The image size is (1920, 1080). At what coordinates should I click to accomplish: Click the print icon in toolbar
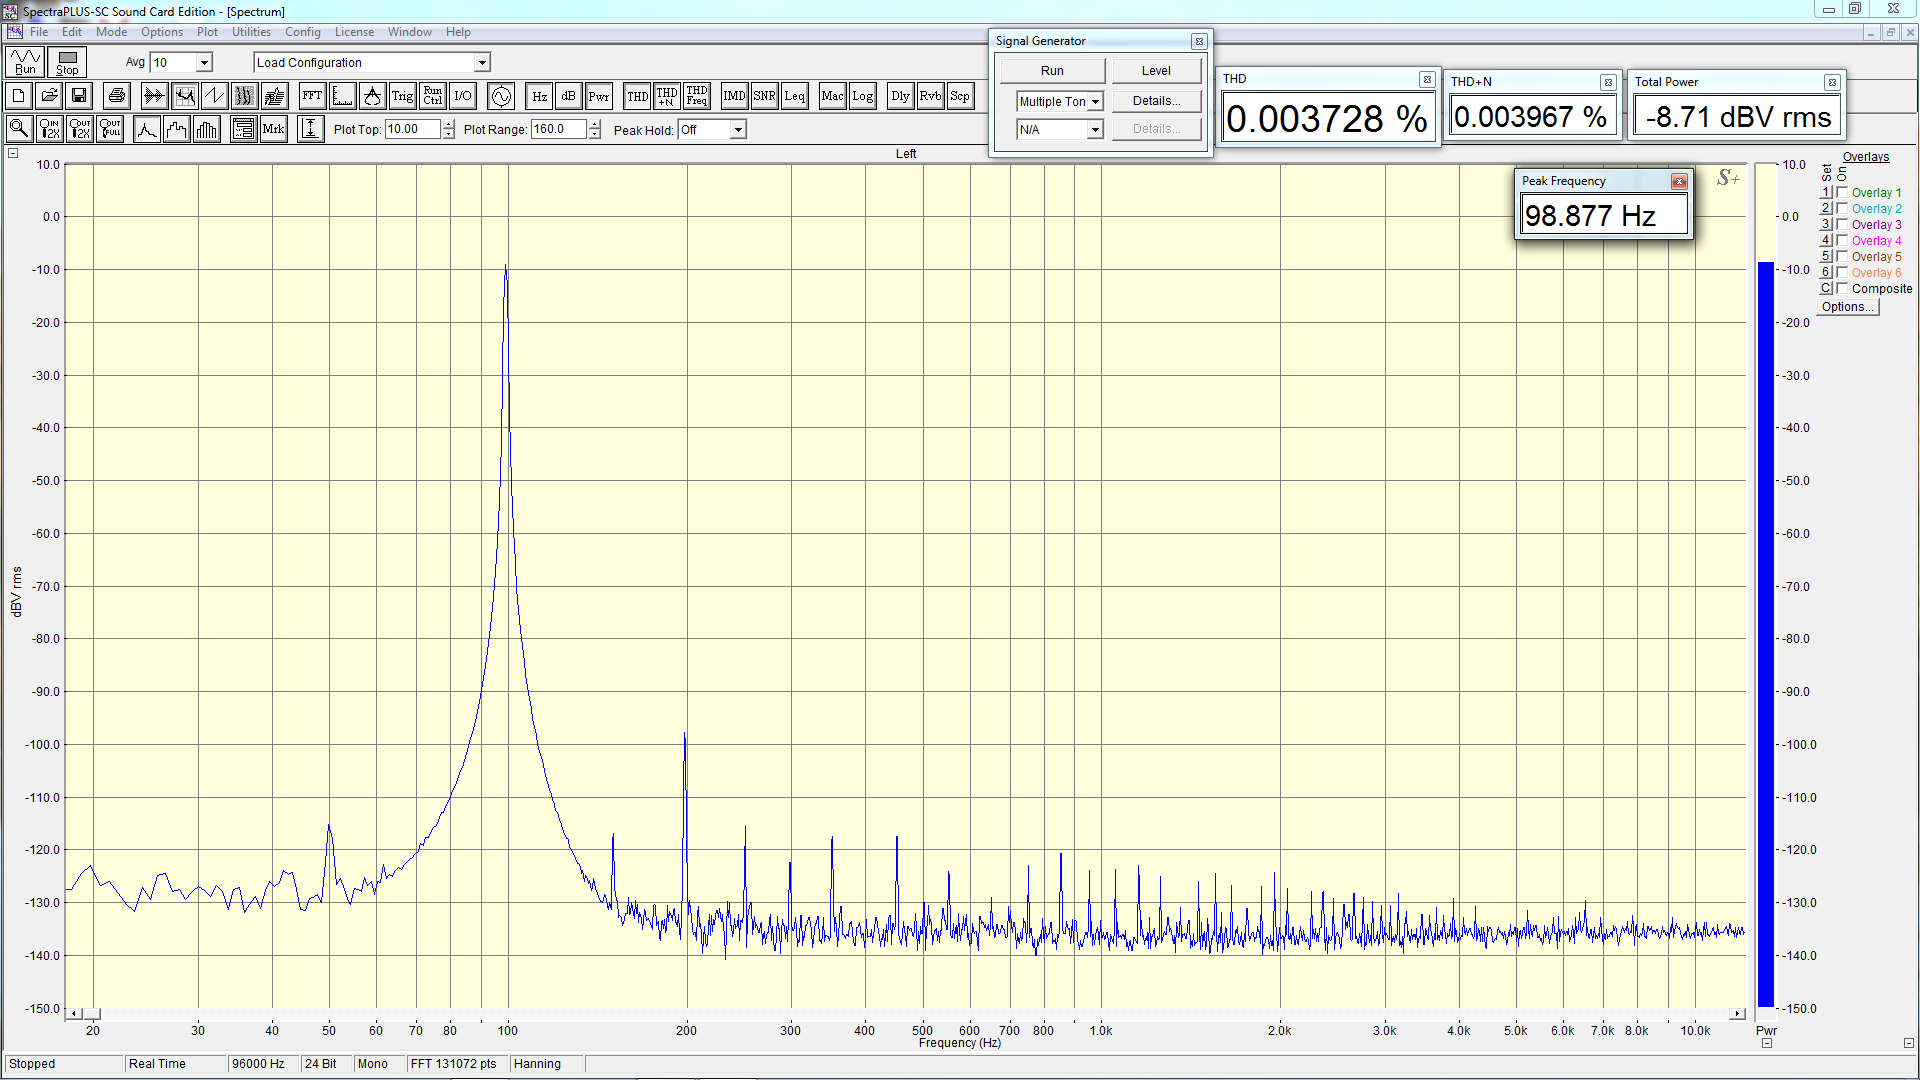117,96
